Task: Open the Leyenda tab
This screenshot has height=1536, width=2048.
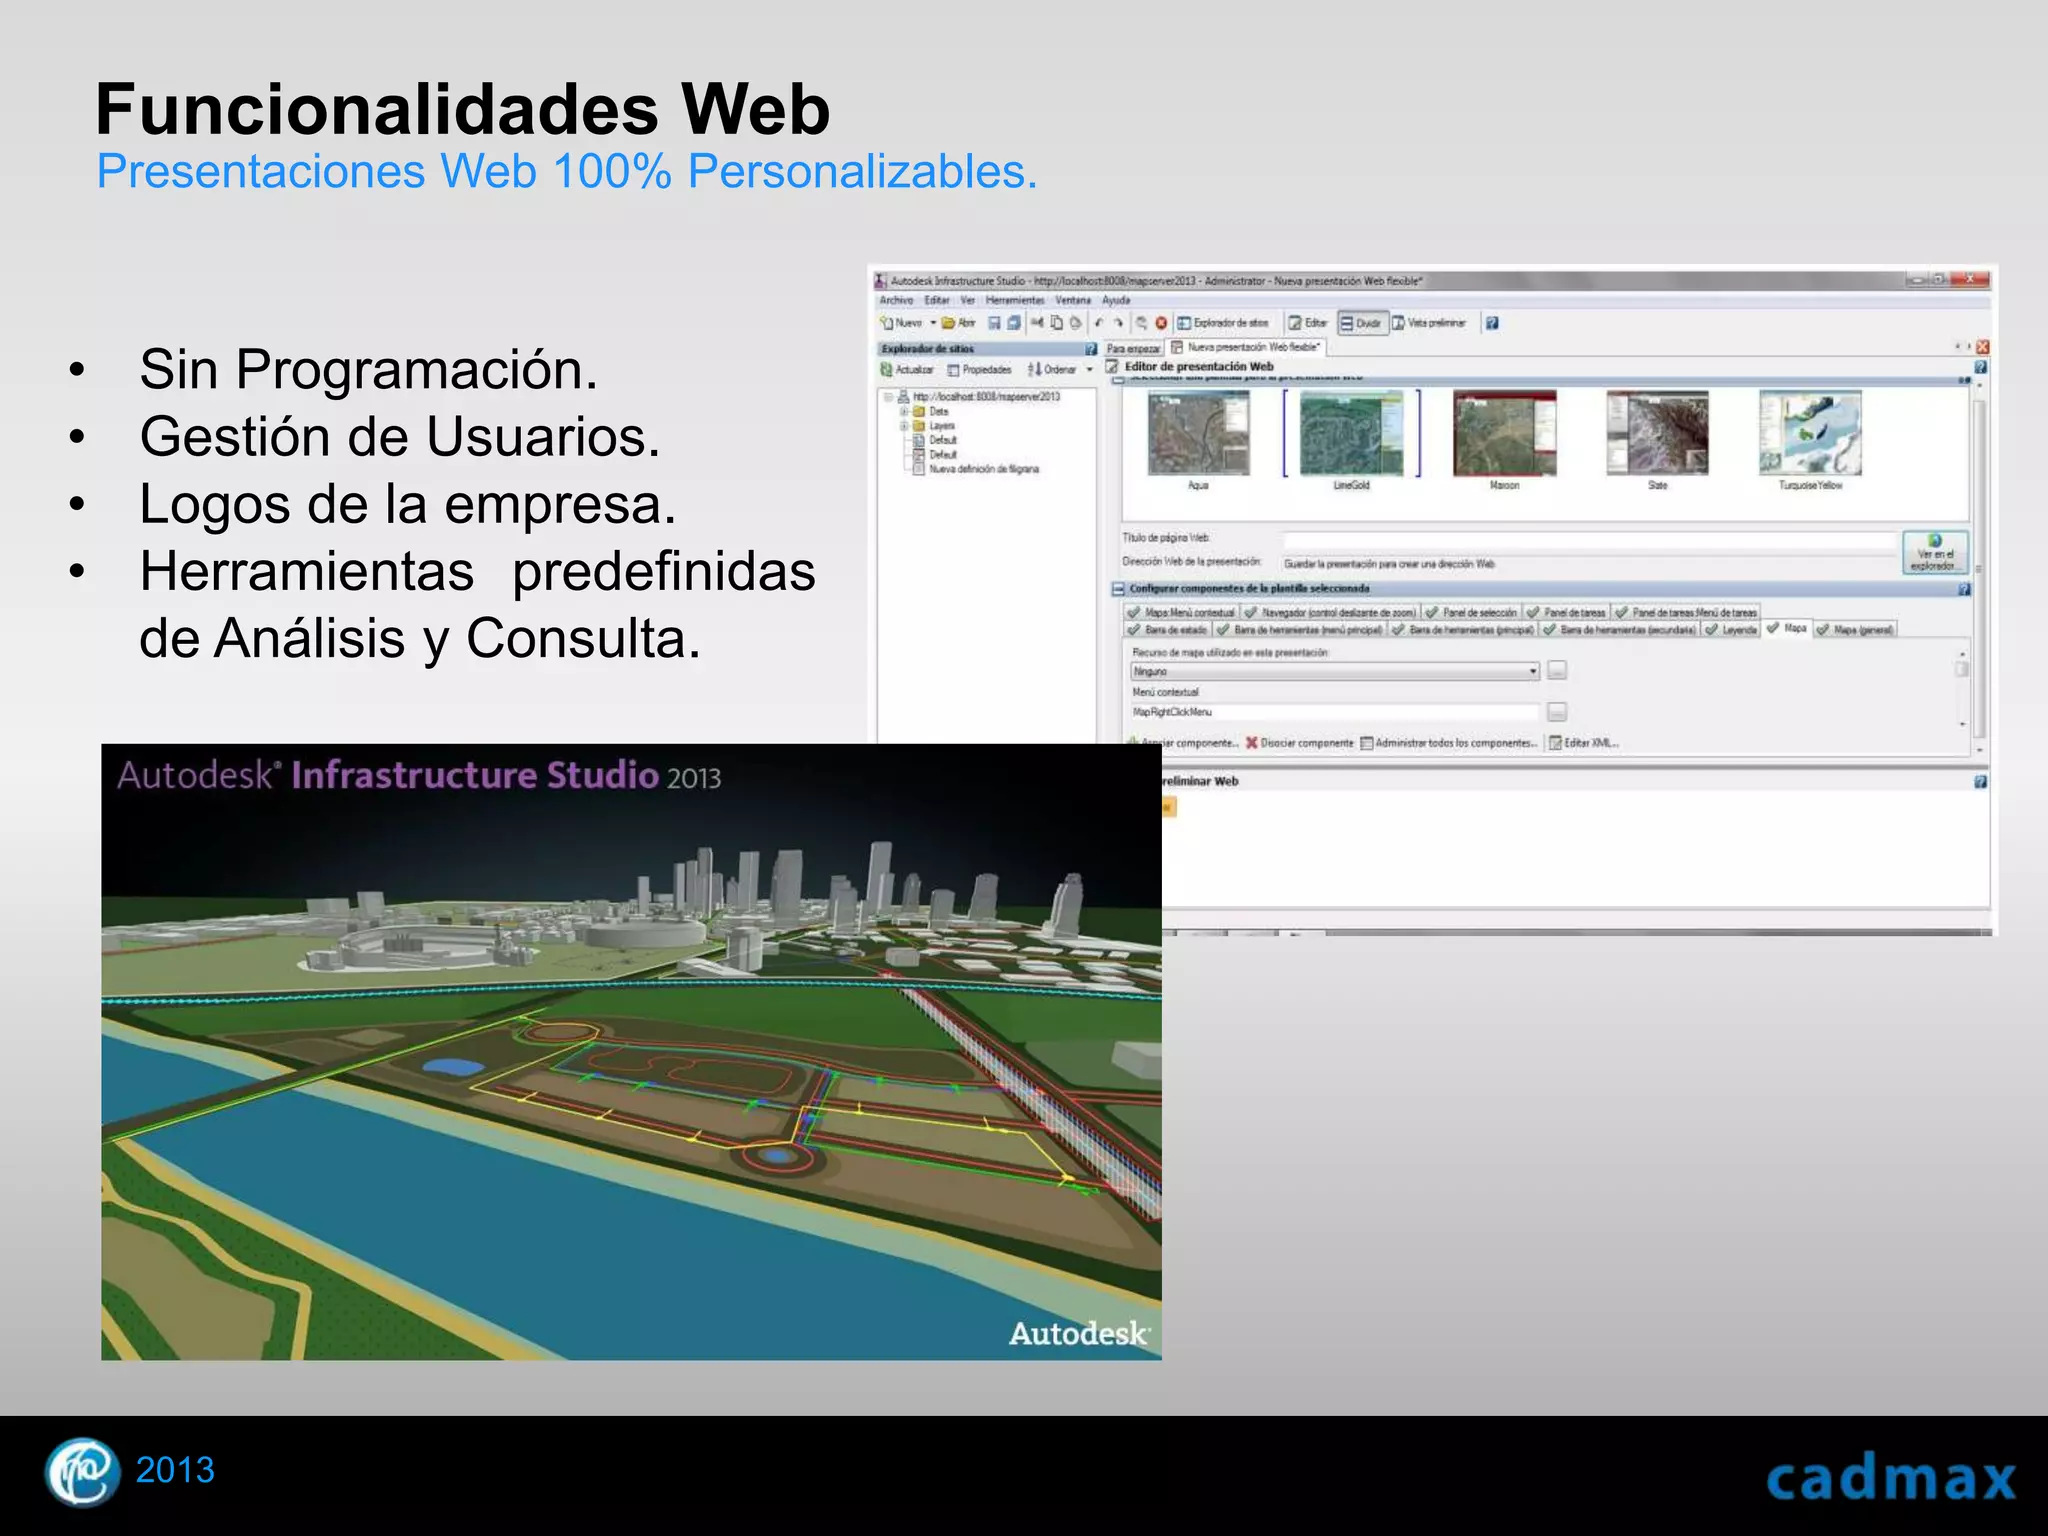Action: (x=1732, y=630)
